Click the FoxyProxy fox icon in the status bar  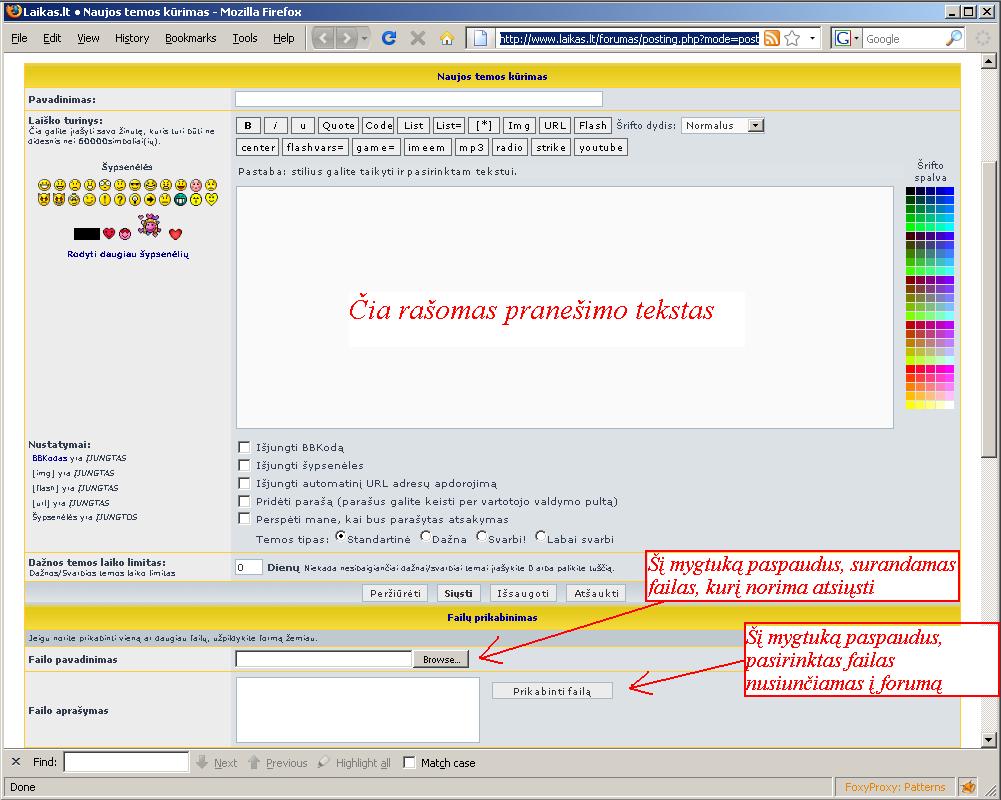coord(967,787)
